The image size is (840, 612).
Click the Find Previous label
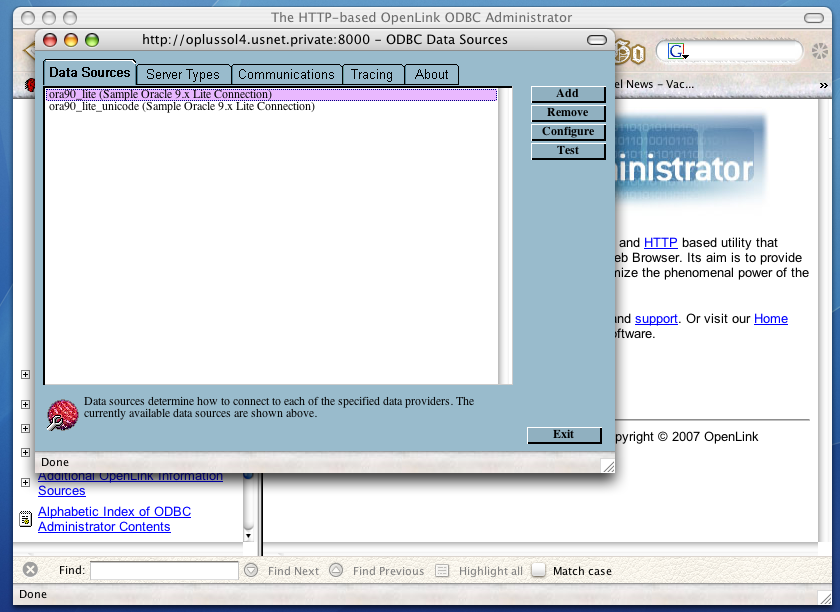tap(388, 571)
